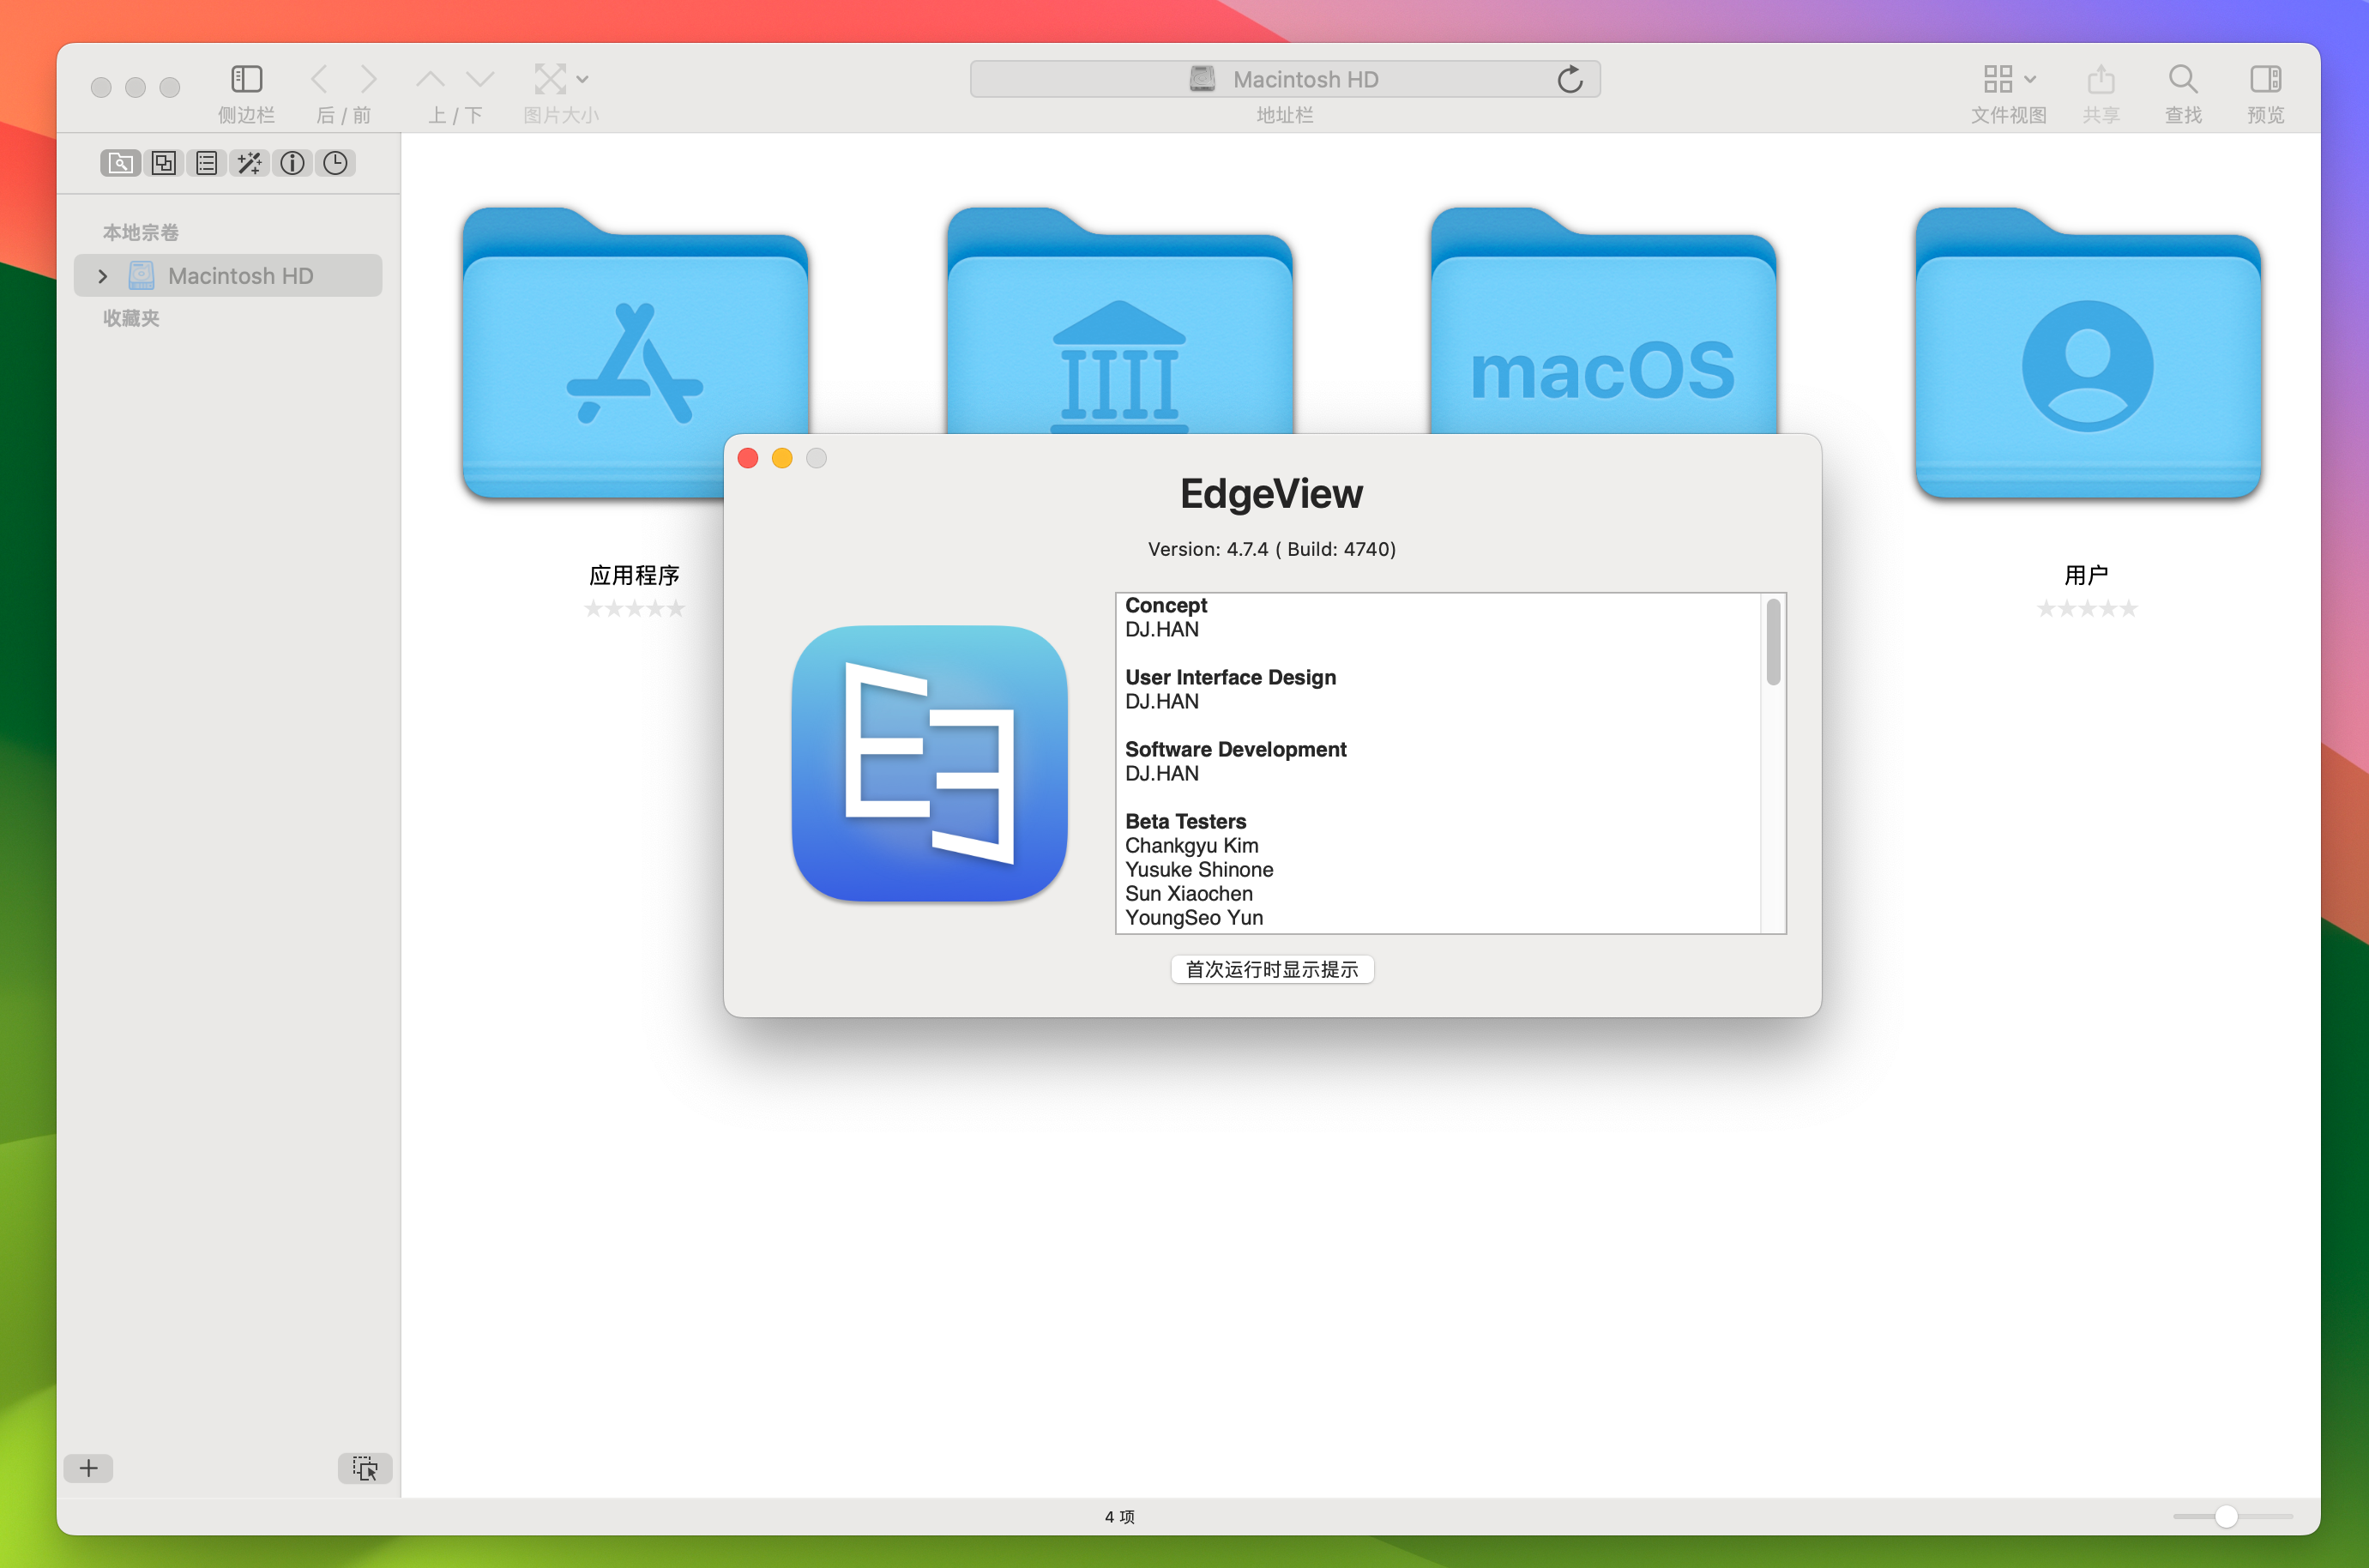Click the down arrow in 上 / 下
The height and width of the screenshot is (1568, 2369).
pos(481,79)
